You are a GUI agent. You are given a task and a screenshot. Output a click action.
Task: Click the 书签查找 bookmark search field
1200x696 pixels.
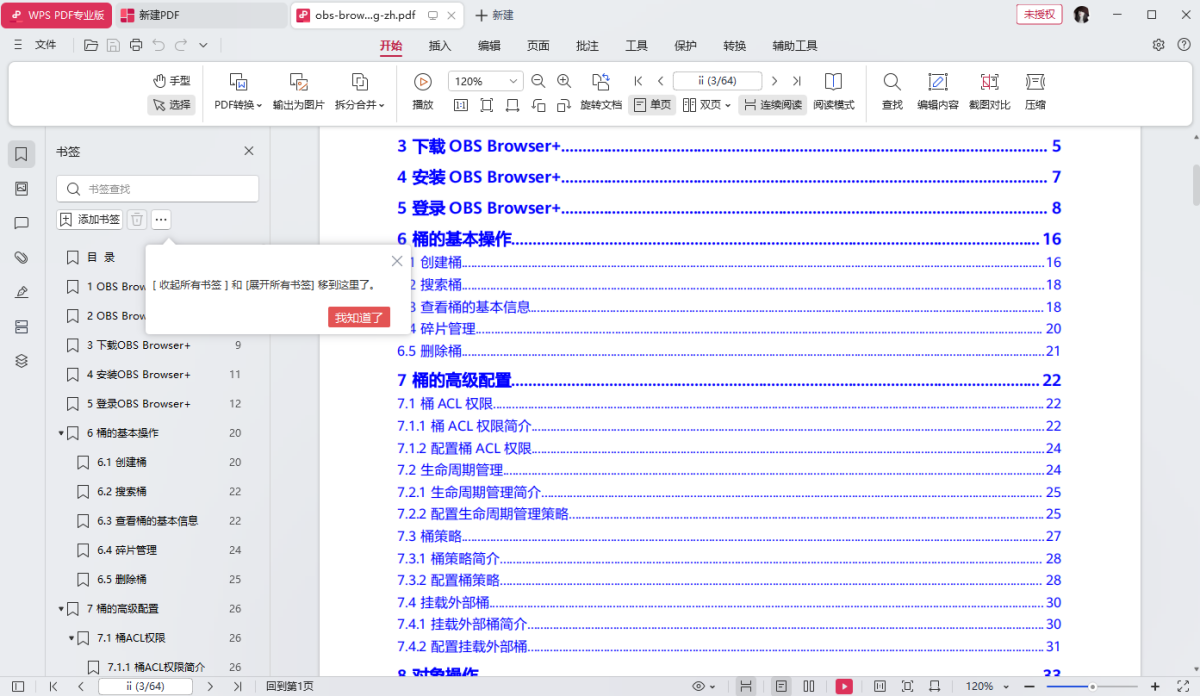pos(158,189)
